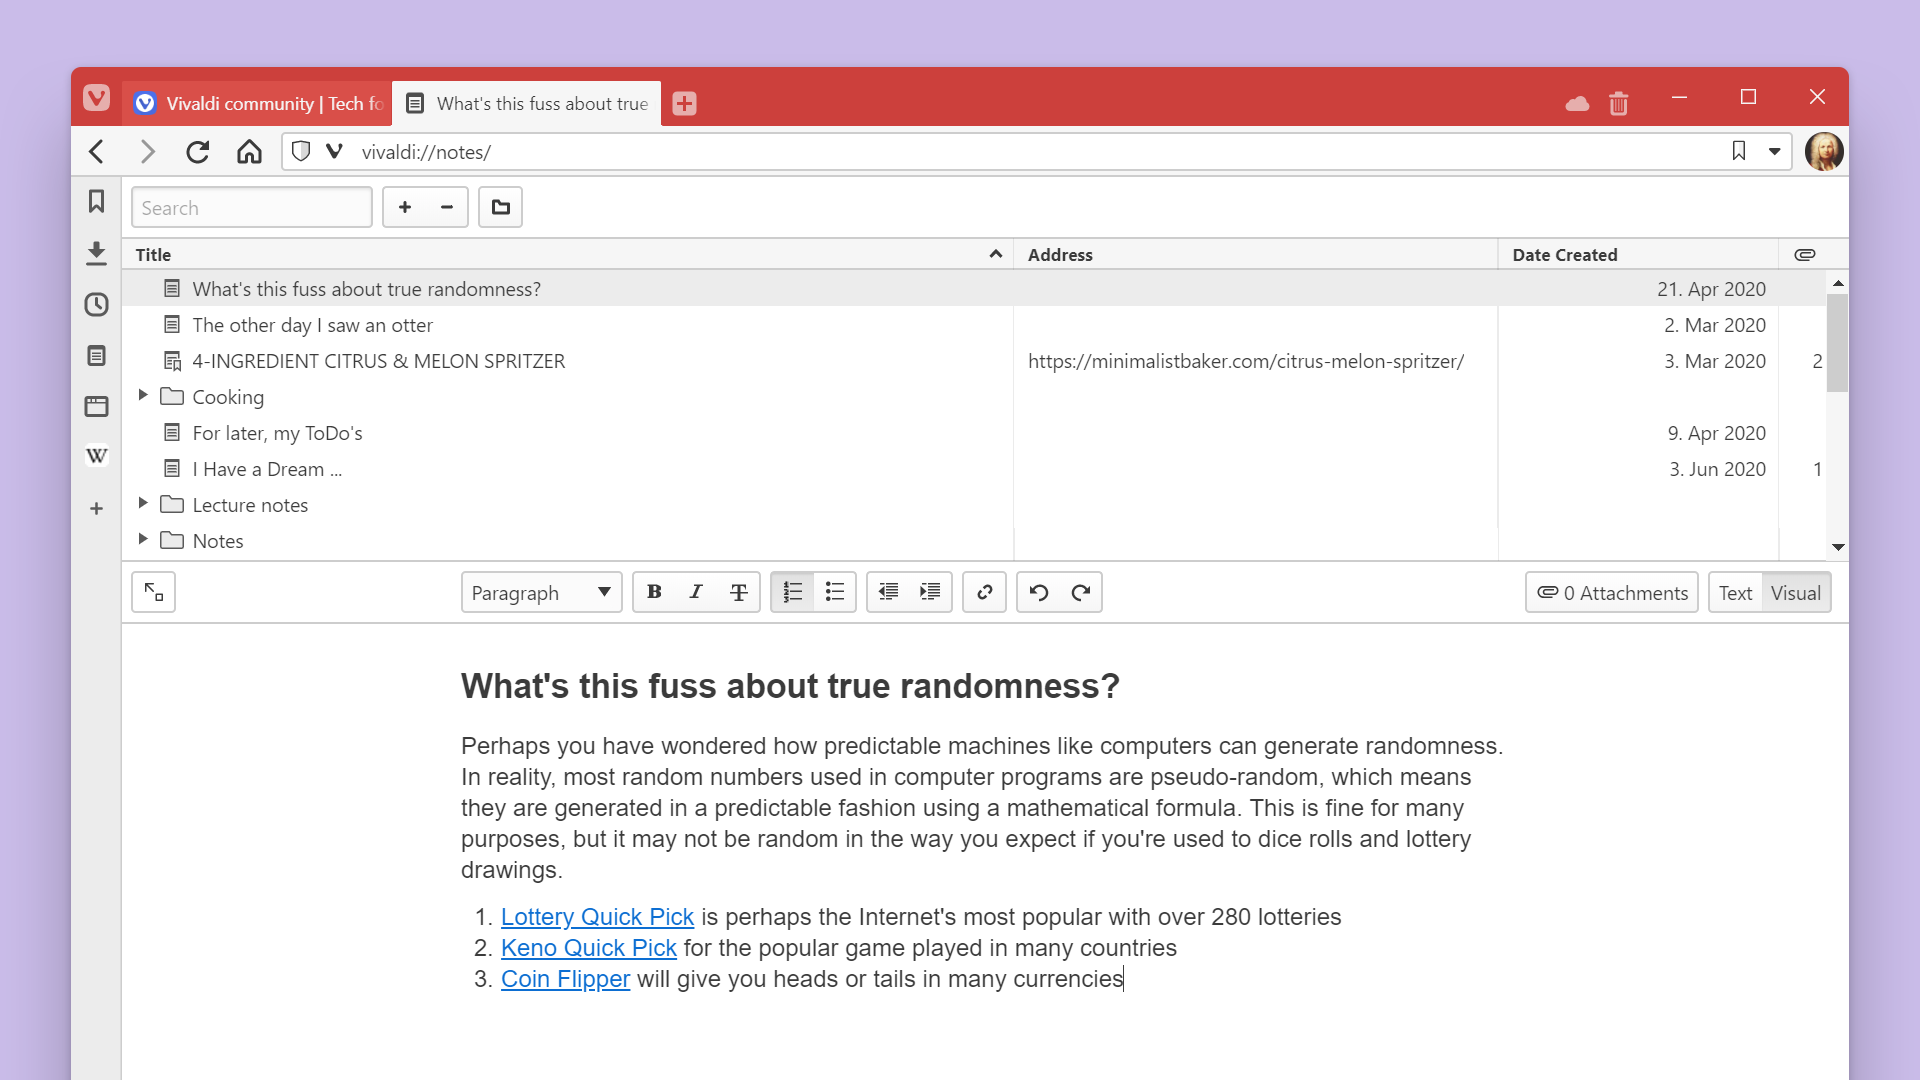
Task: Click the insert link icon
Action: tap(985, 592)
